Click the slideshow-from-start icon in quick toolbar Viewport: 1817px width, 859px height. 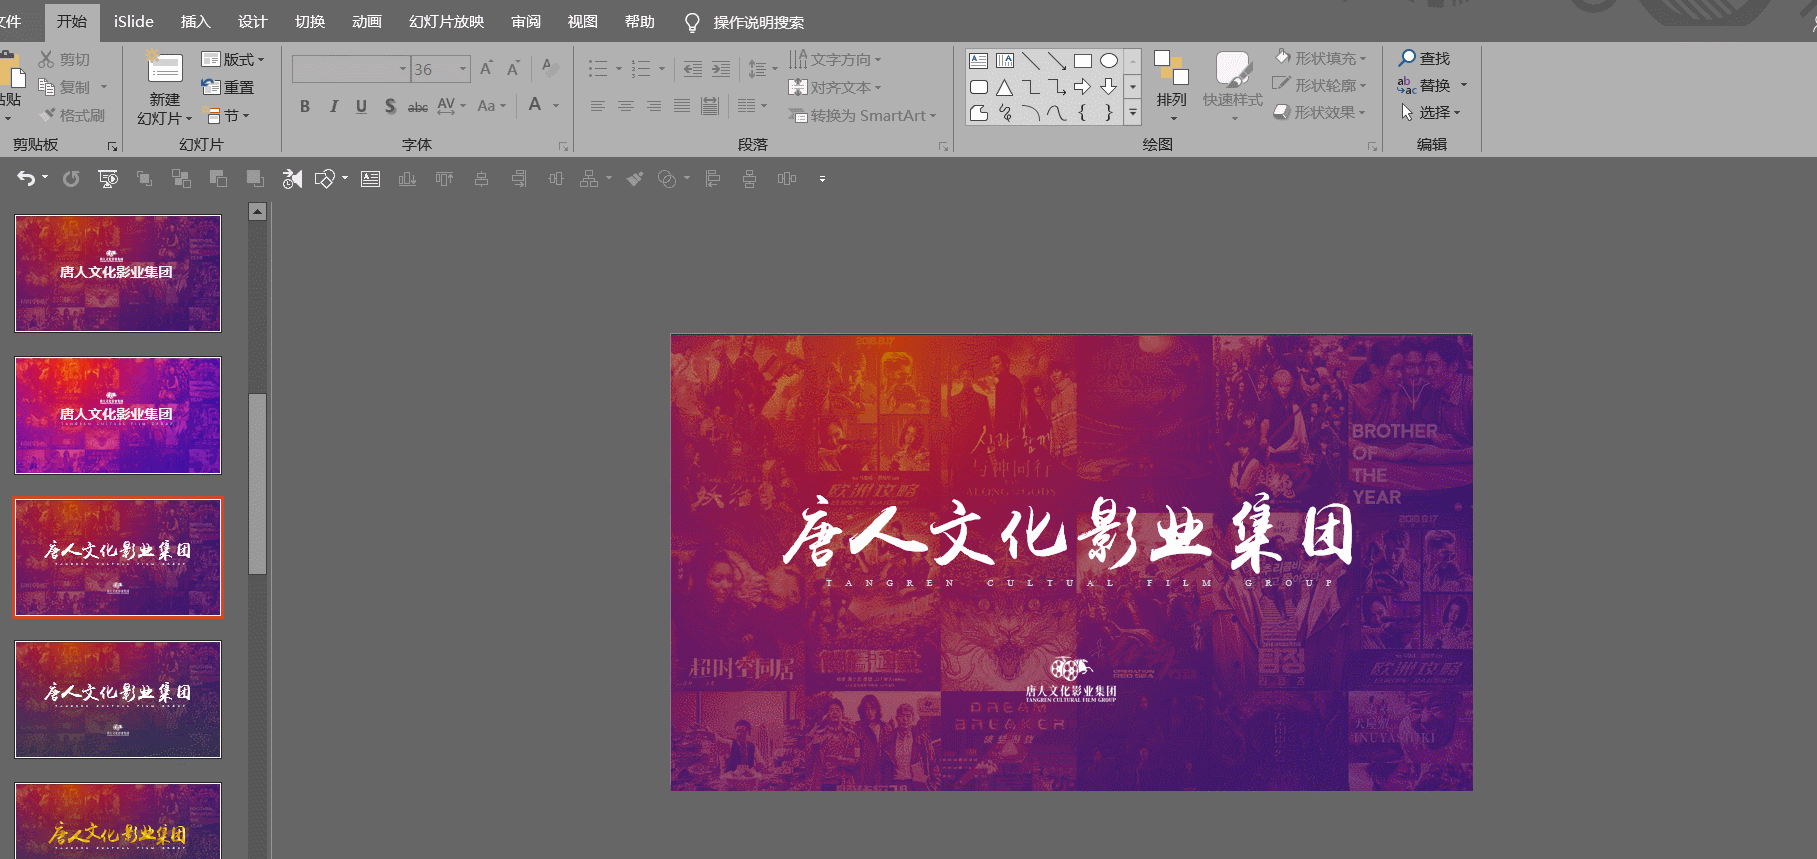[108, 179]
